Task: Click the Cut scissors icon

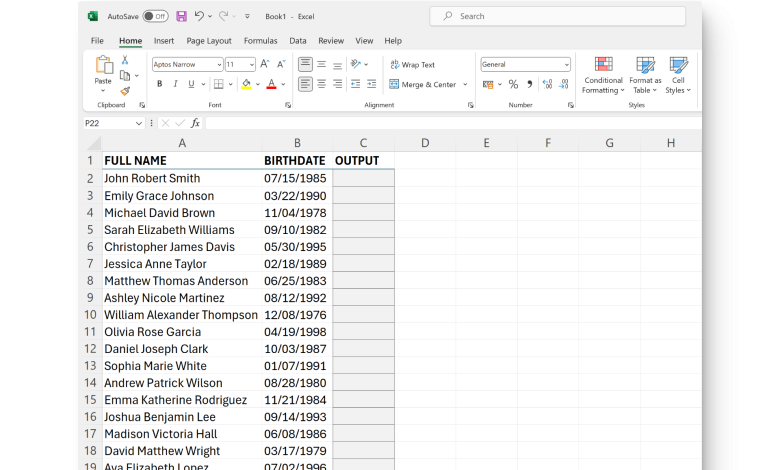Action: [125, 59]
